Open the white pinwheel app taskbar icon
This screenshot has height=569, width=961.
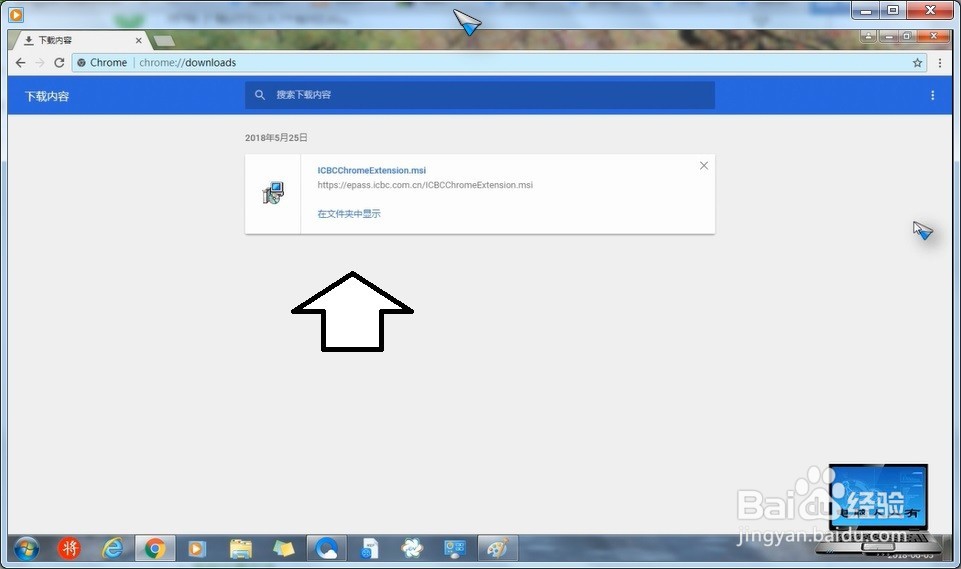[x=412, y=548]
